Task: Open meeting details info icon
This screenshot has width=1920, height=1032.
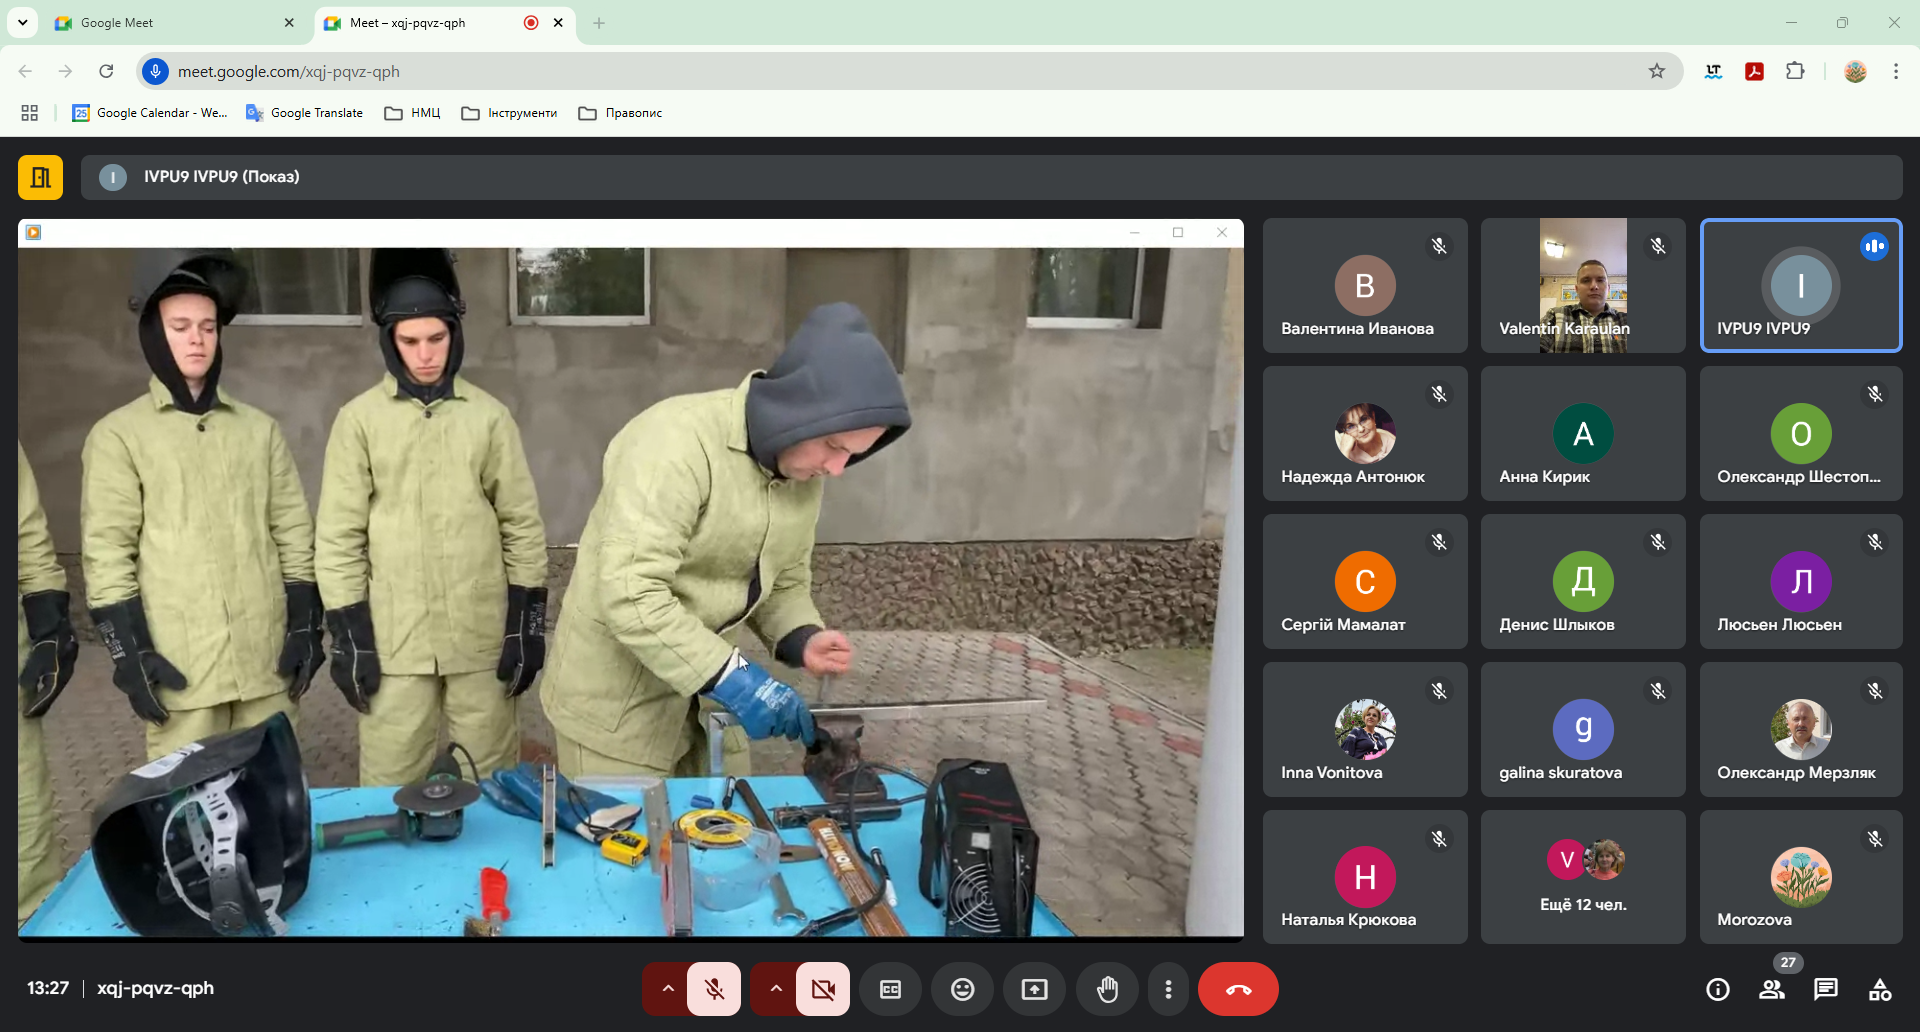Action: (1717, 989)
